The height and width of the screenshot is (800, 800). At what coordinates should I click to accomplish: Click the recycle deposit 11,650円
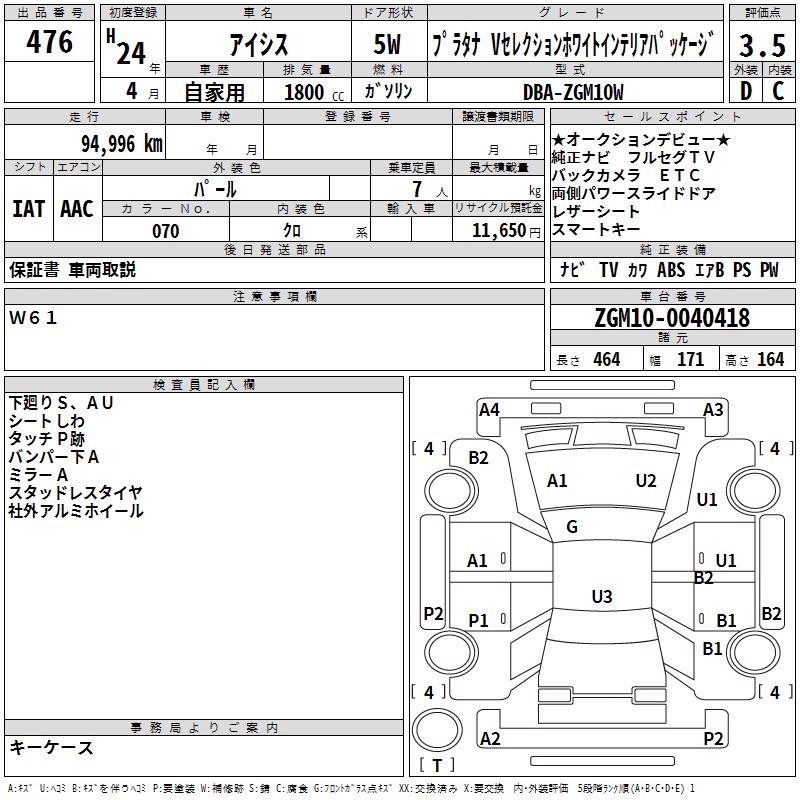pyautogui.click(x=506, y=231)
